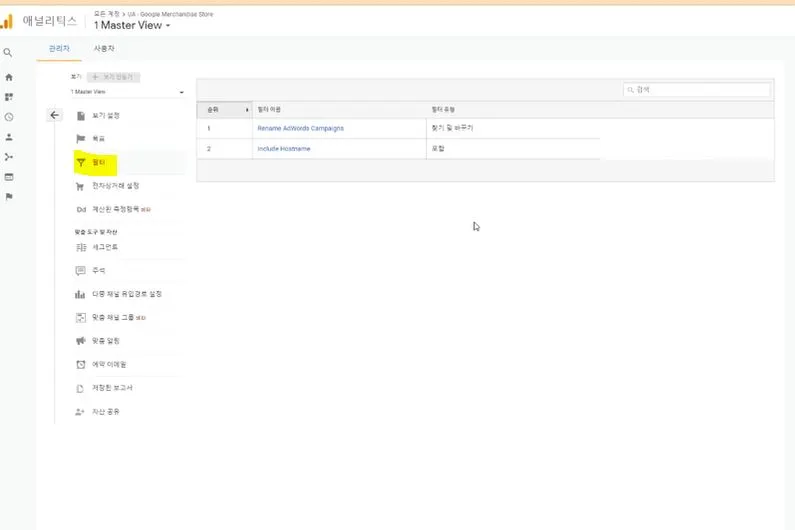The image size is (795, 530).
Task: Click the 필터 유형 column header
Action: (443, 110)
